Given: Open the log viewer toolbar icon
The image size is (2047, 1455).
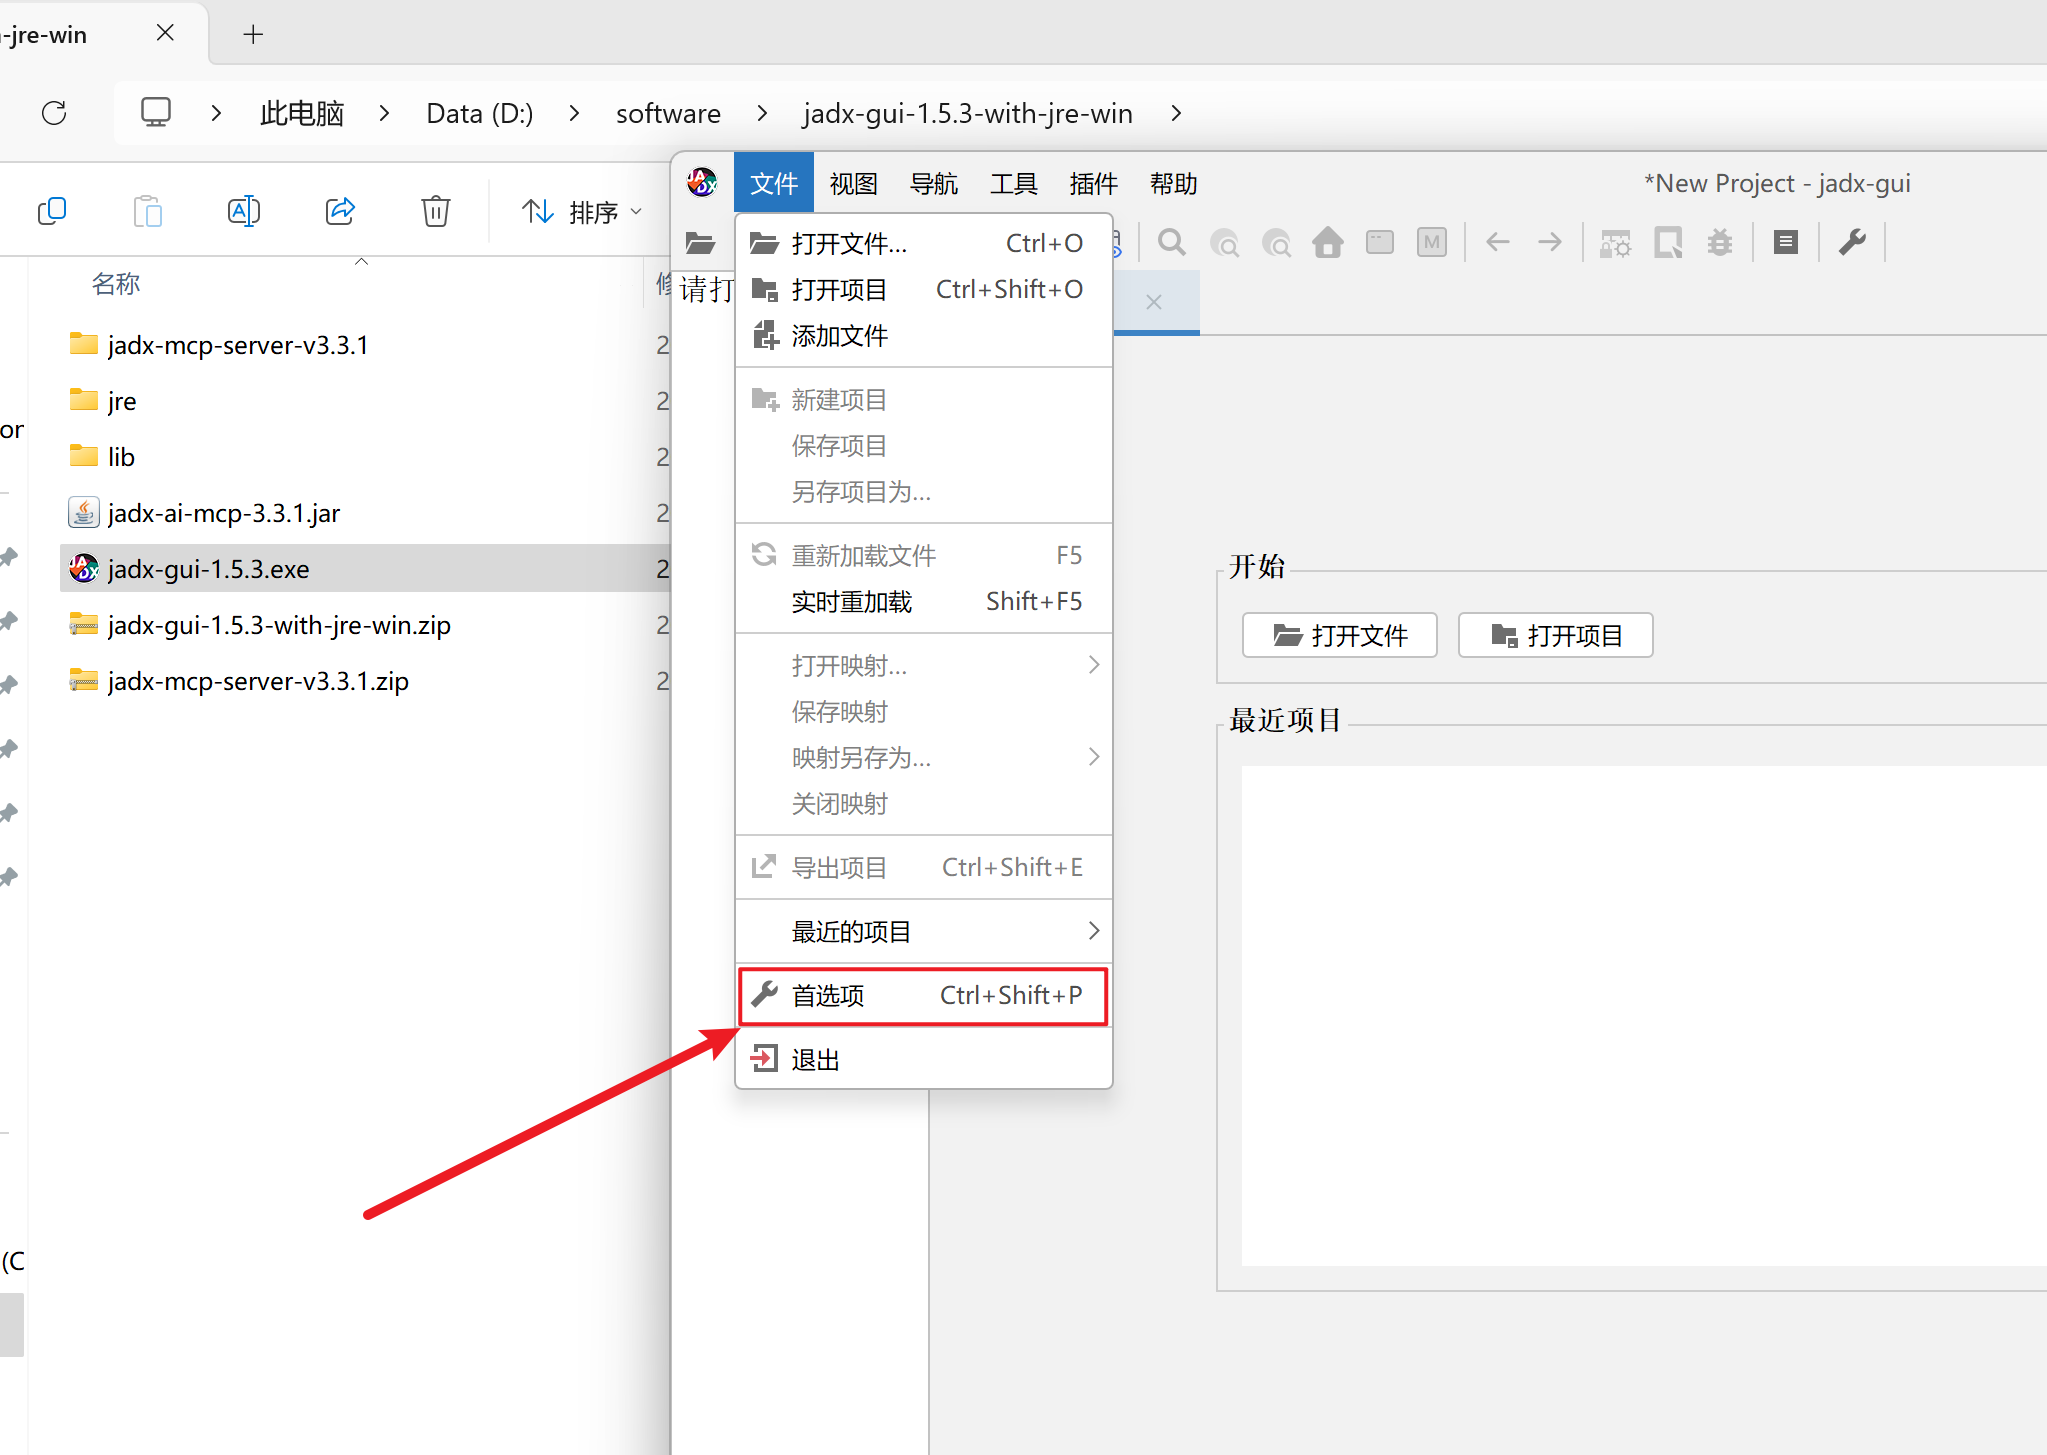Looking at the screenshot, I should [x=1785, y=243].
